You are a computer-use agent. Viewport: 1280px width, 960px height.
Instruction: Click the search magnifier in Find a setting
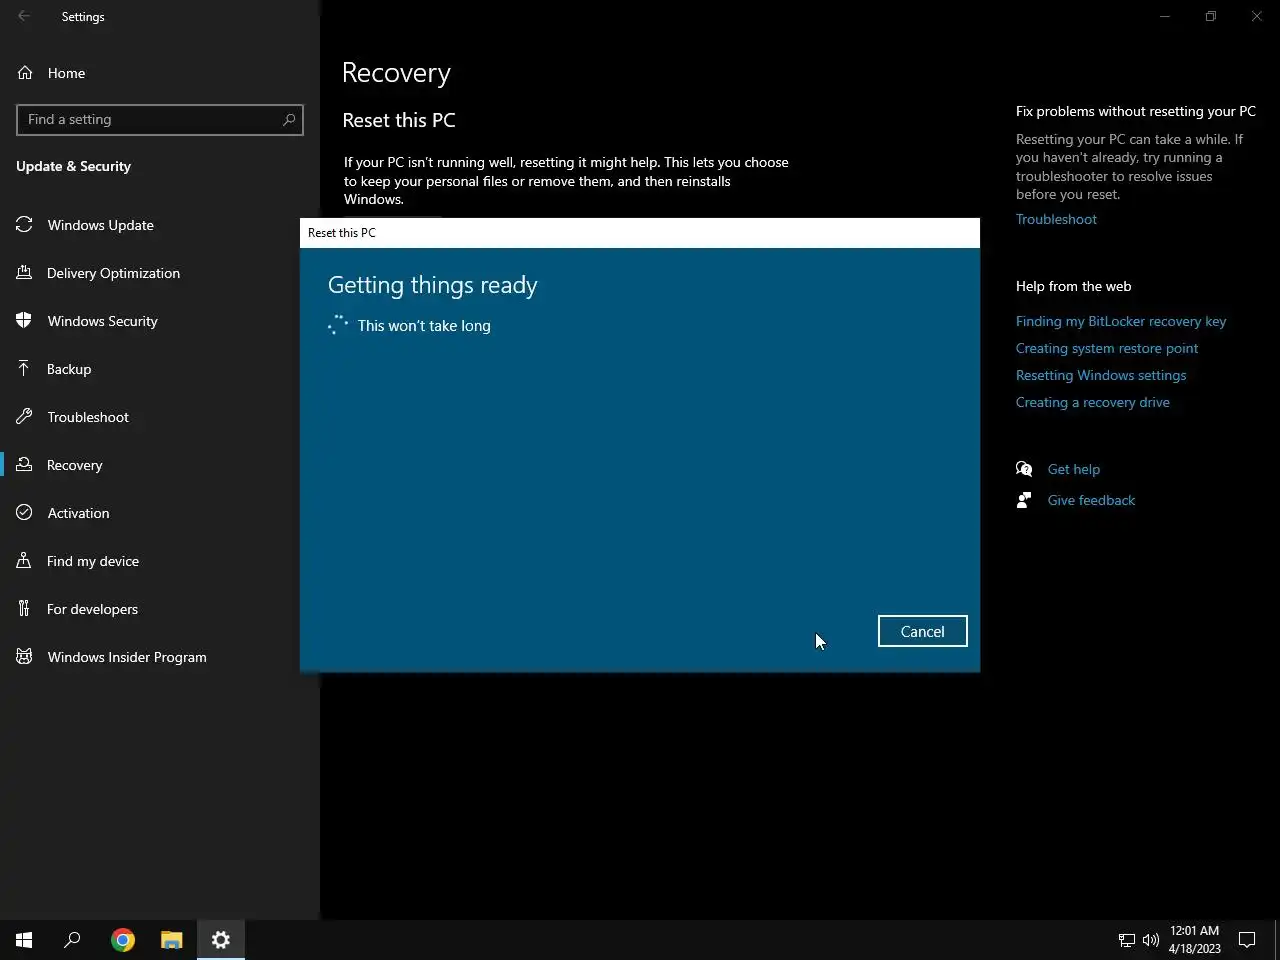[x=289, y=119]
